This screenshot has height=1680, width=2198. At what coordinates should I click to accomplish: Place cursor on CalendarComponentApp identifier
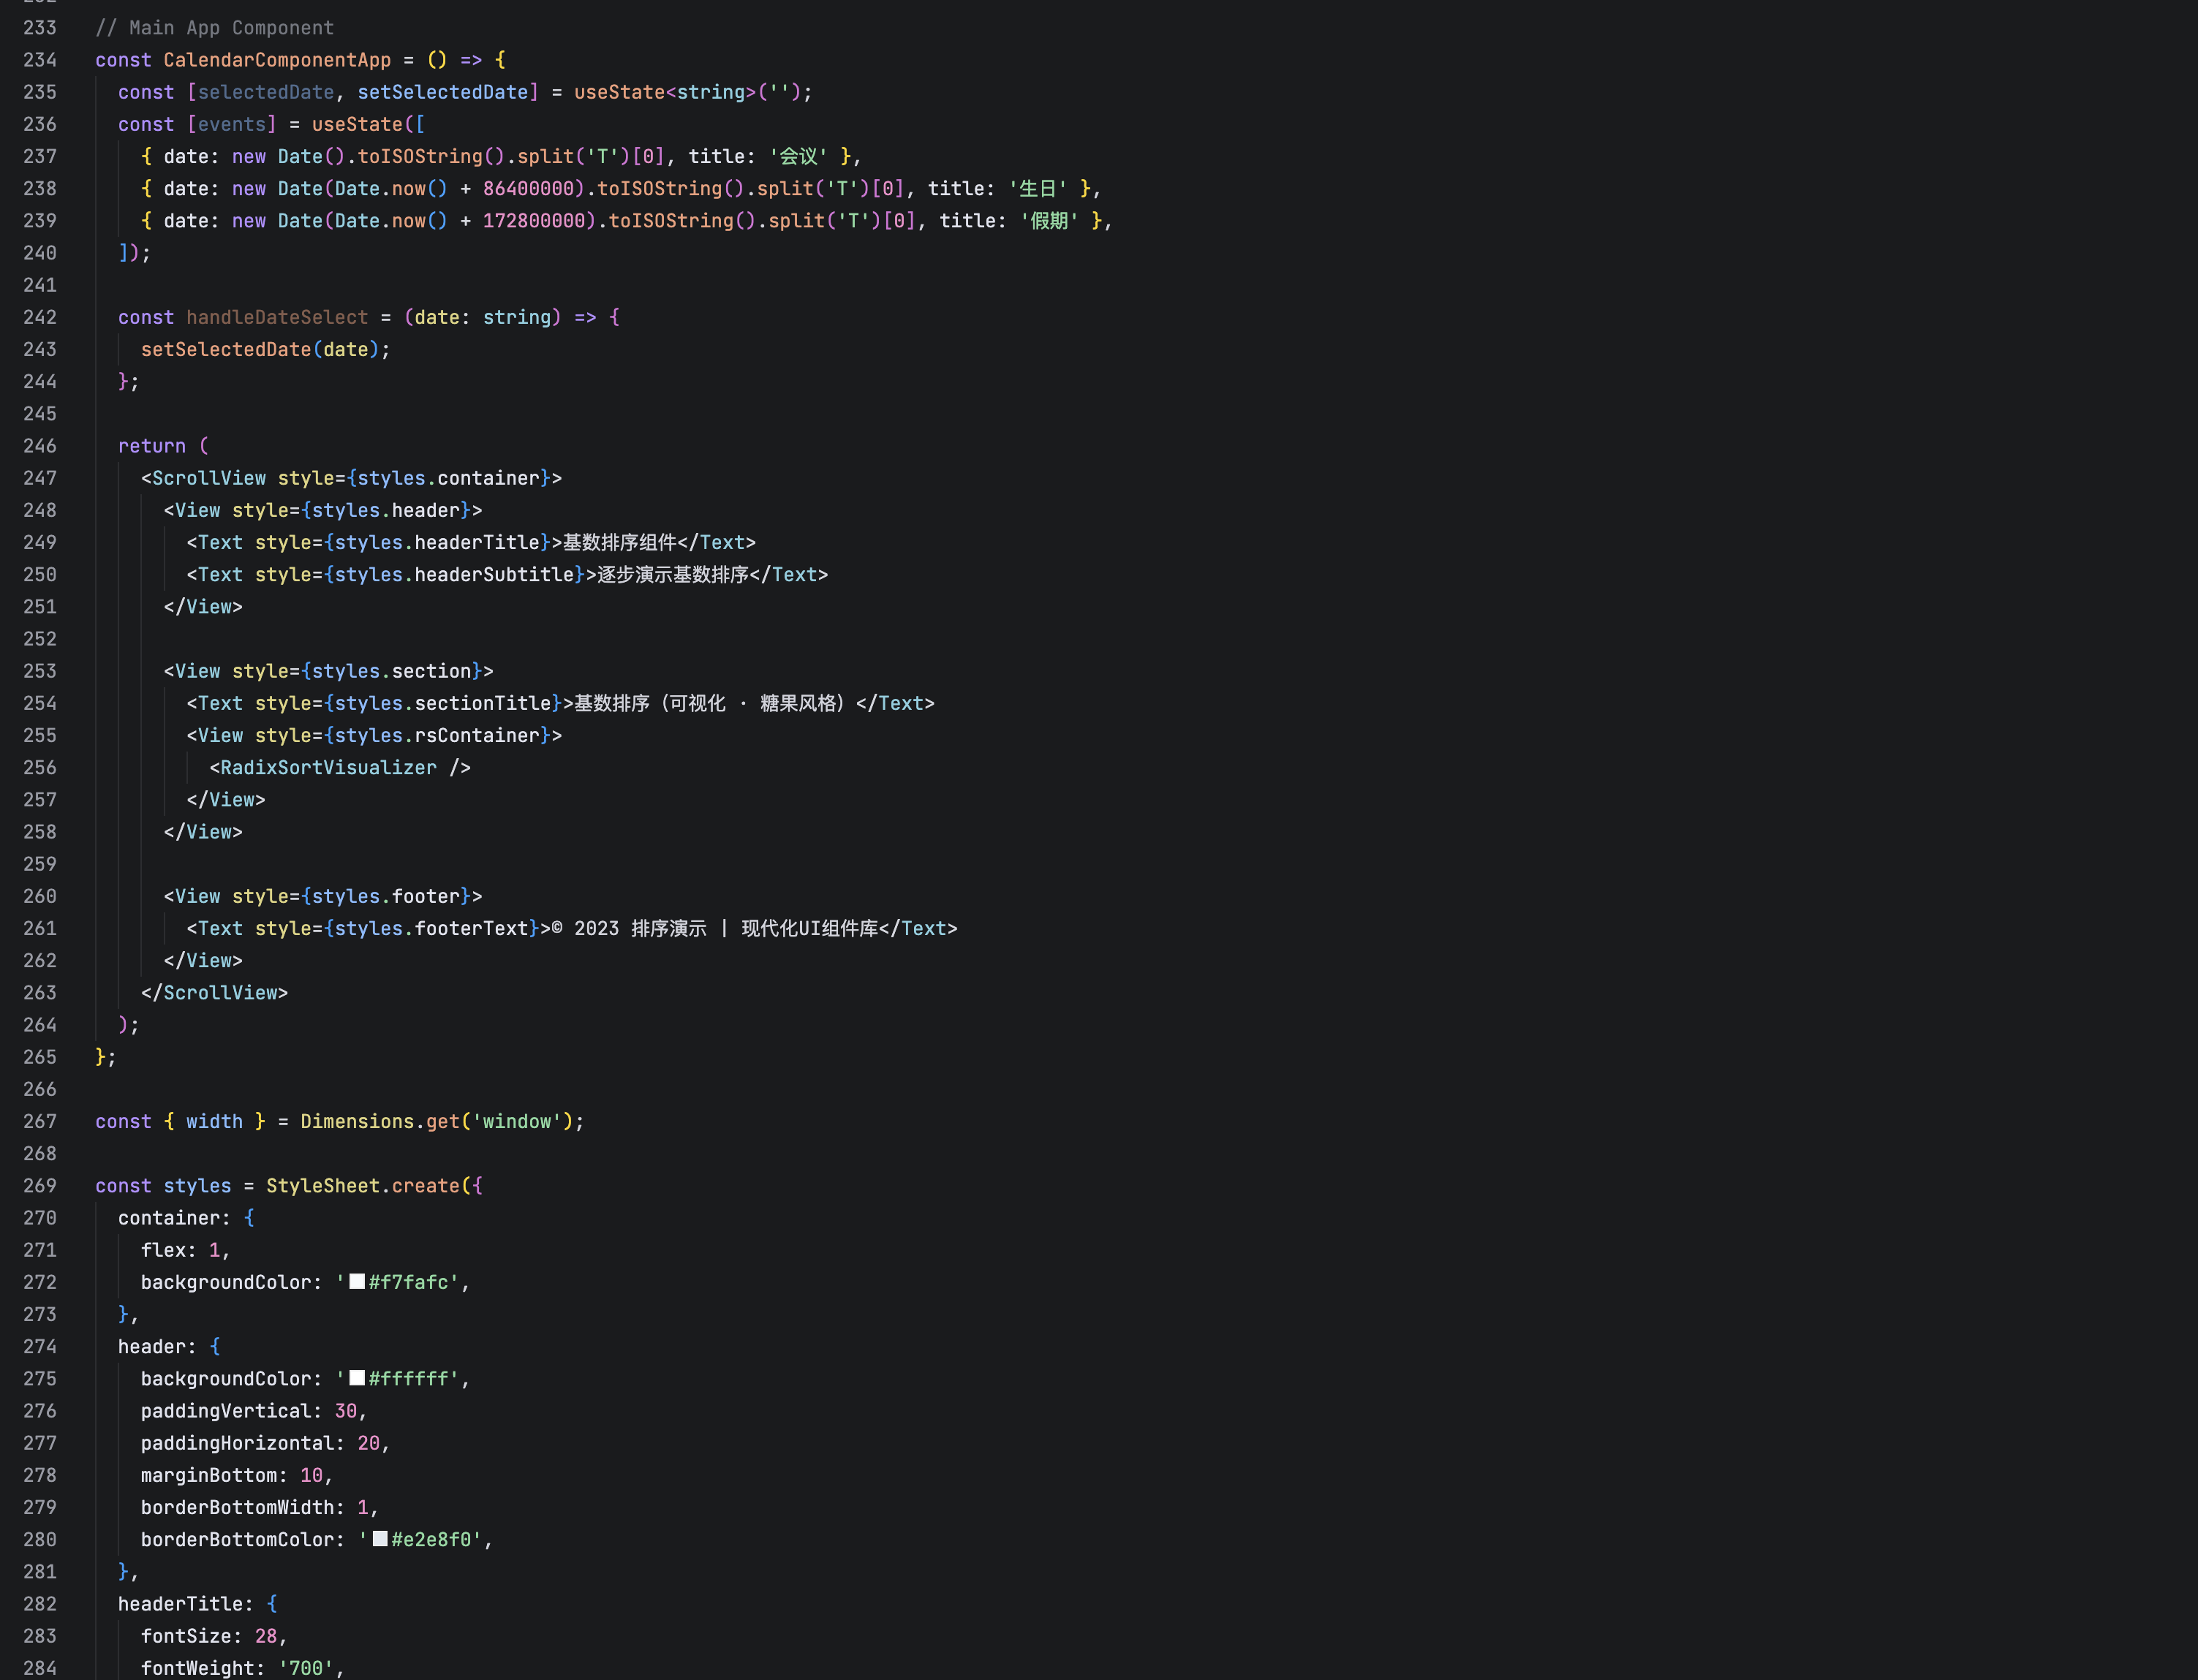pos(277,60)
